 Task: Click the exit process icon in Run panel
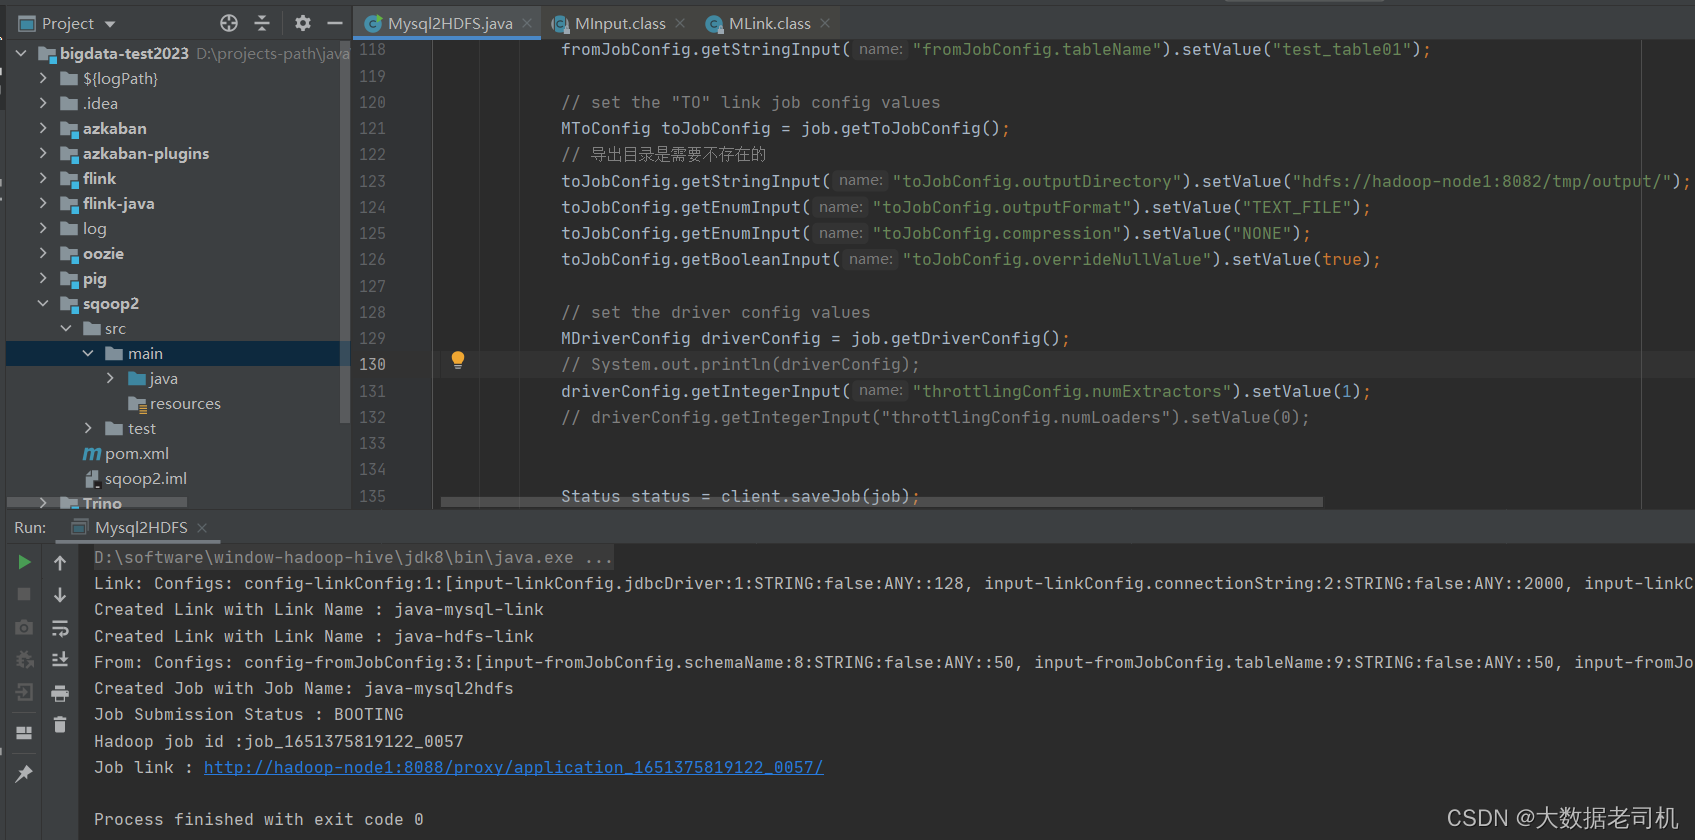tap(24, 692)
